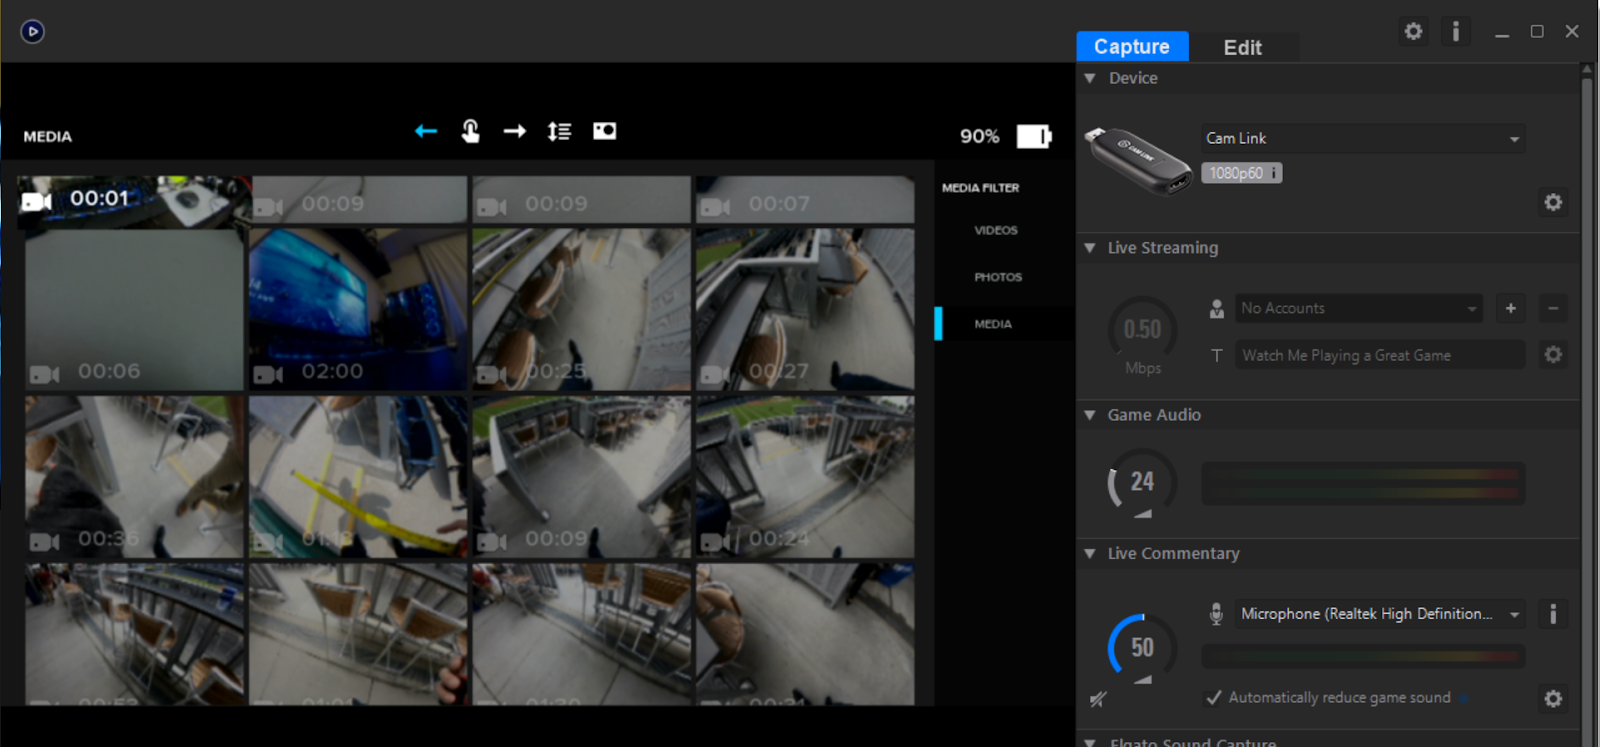Click the 90% battery percentage text

click(979, 136)
